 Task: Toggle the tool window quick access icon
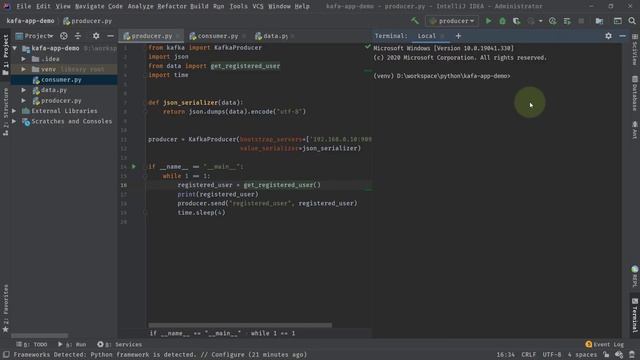coord(6,355)
